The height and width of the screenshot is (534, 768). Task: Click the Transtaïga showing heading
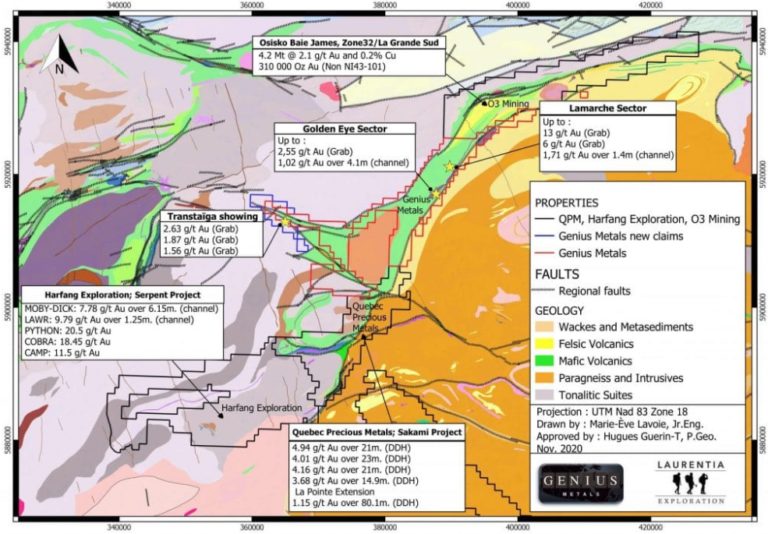(x=213, y=217)
